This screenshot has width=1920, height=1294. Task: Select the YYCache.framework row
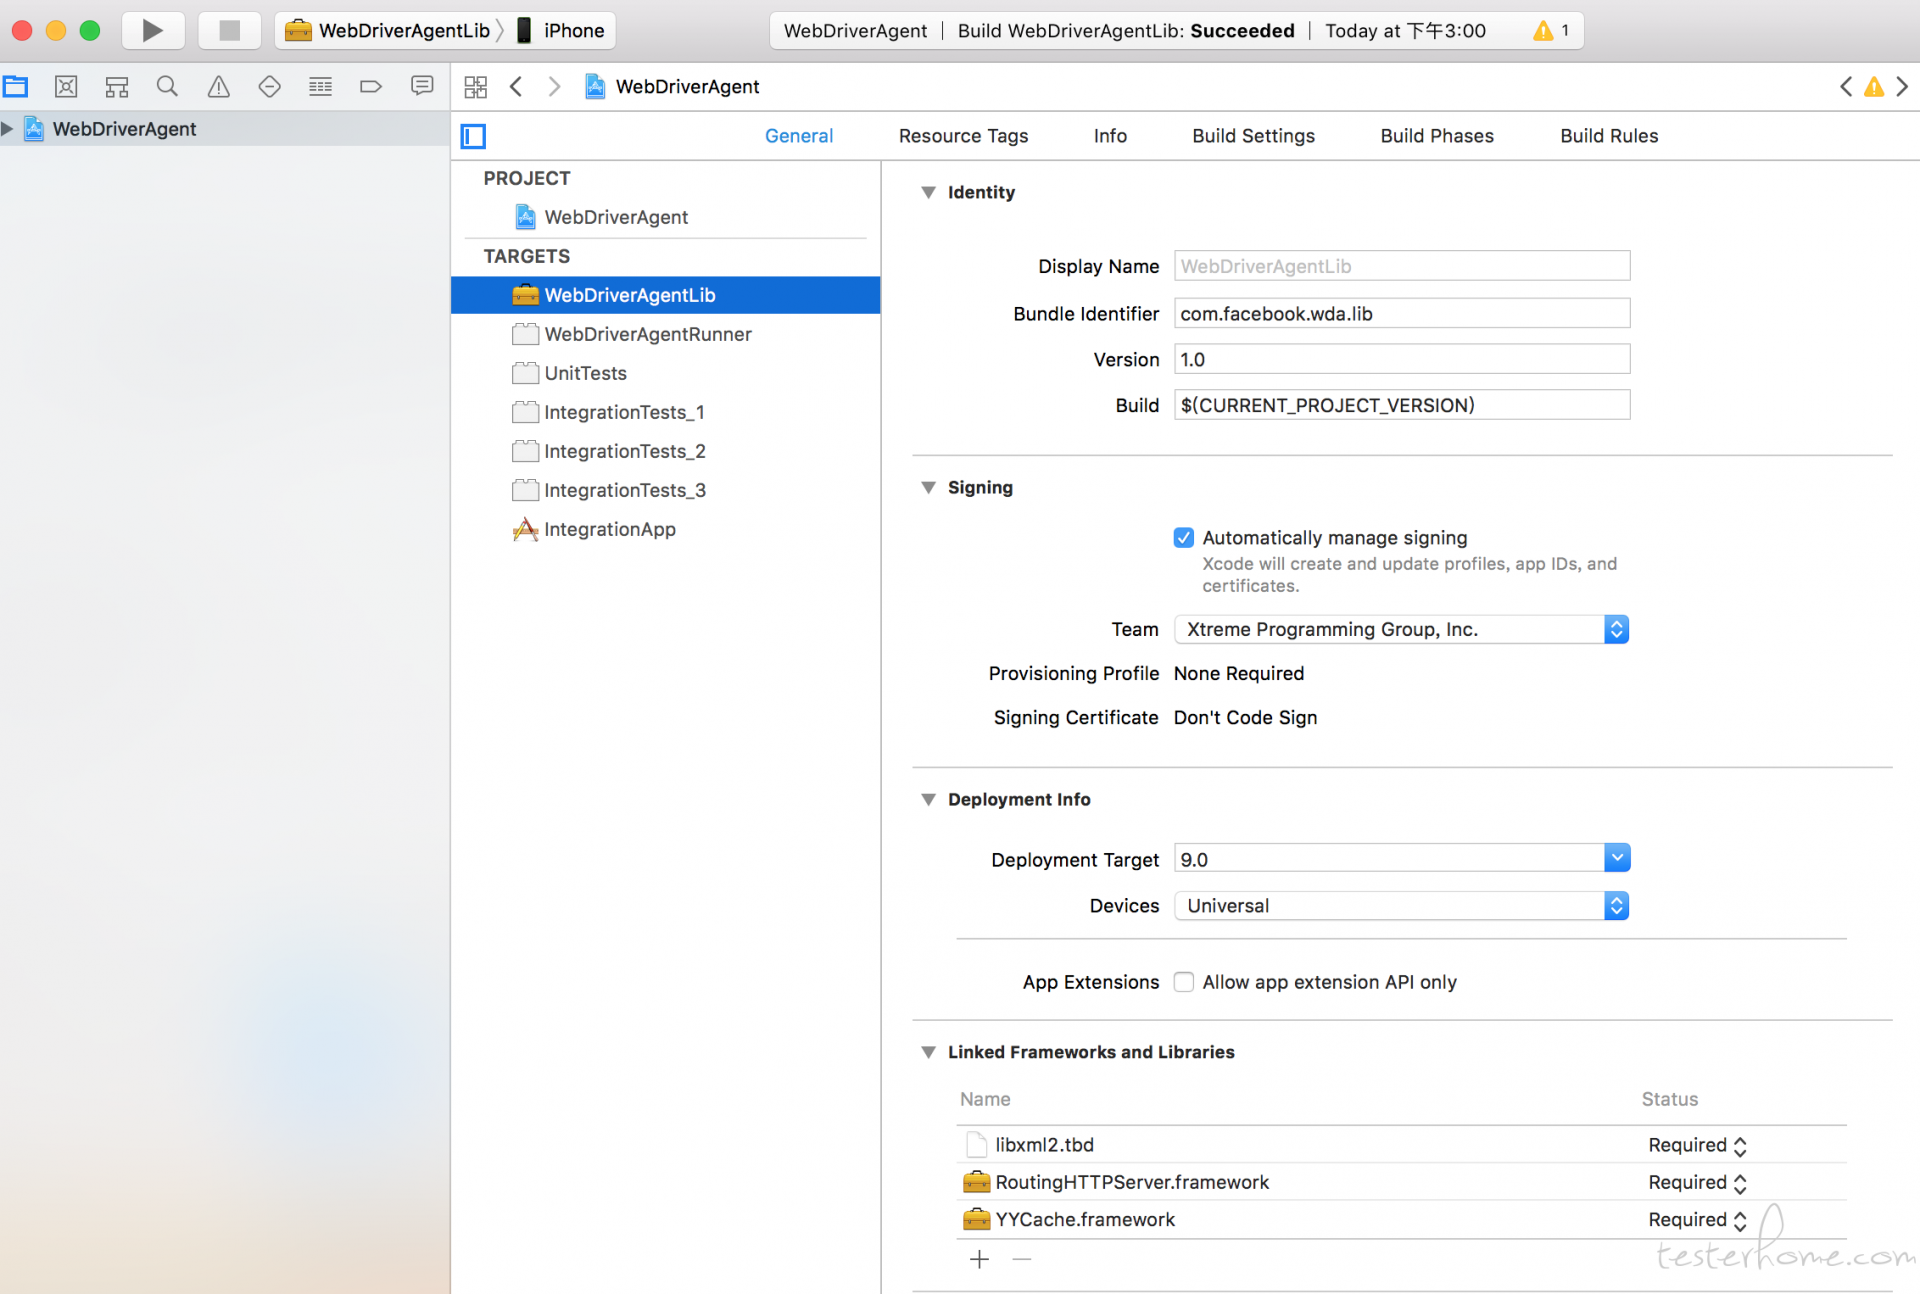(x=1401, y=1219)
